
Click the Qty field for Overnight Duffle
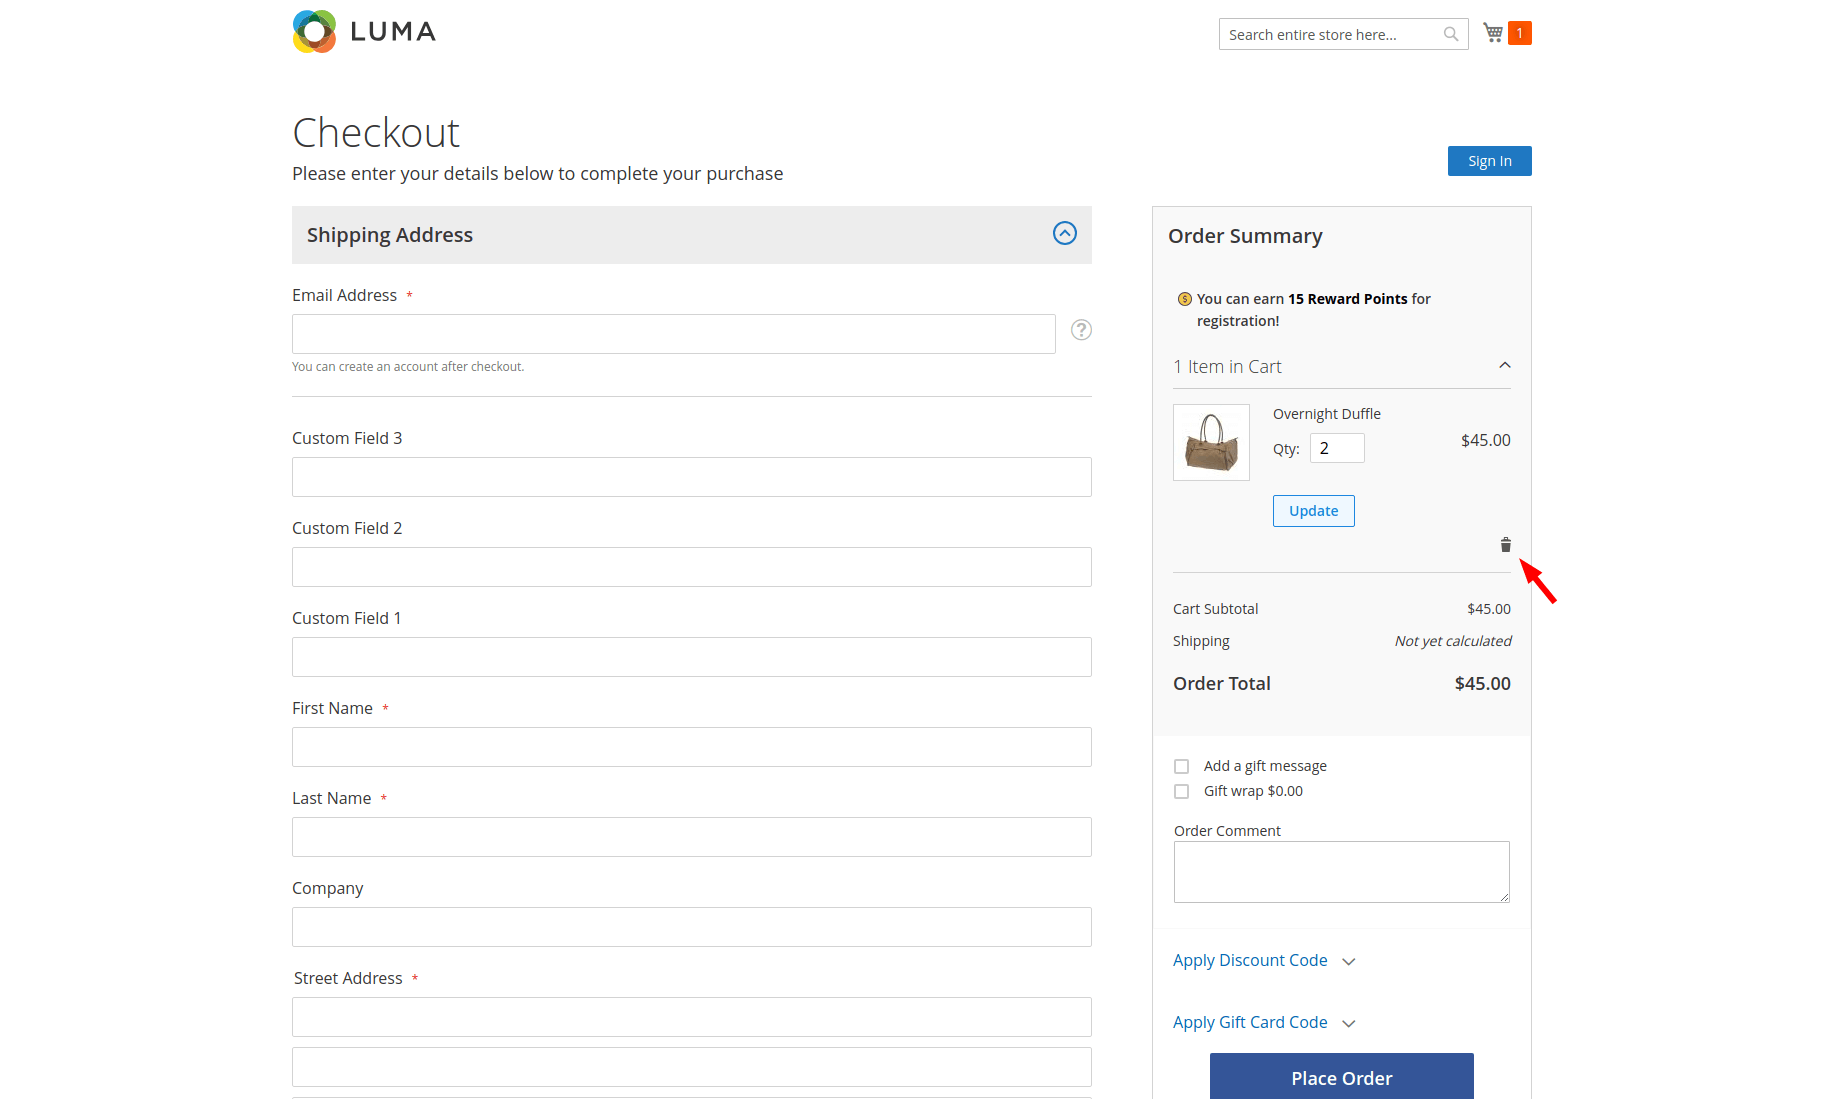(x=1337, y=448)
